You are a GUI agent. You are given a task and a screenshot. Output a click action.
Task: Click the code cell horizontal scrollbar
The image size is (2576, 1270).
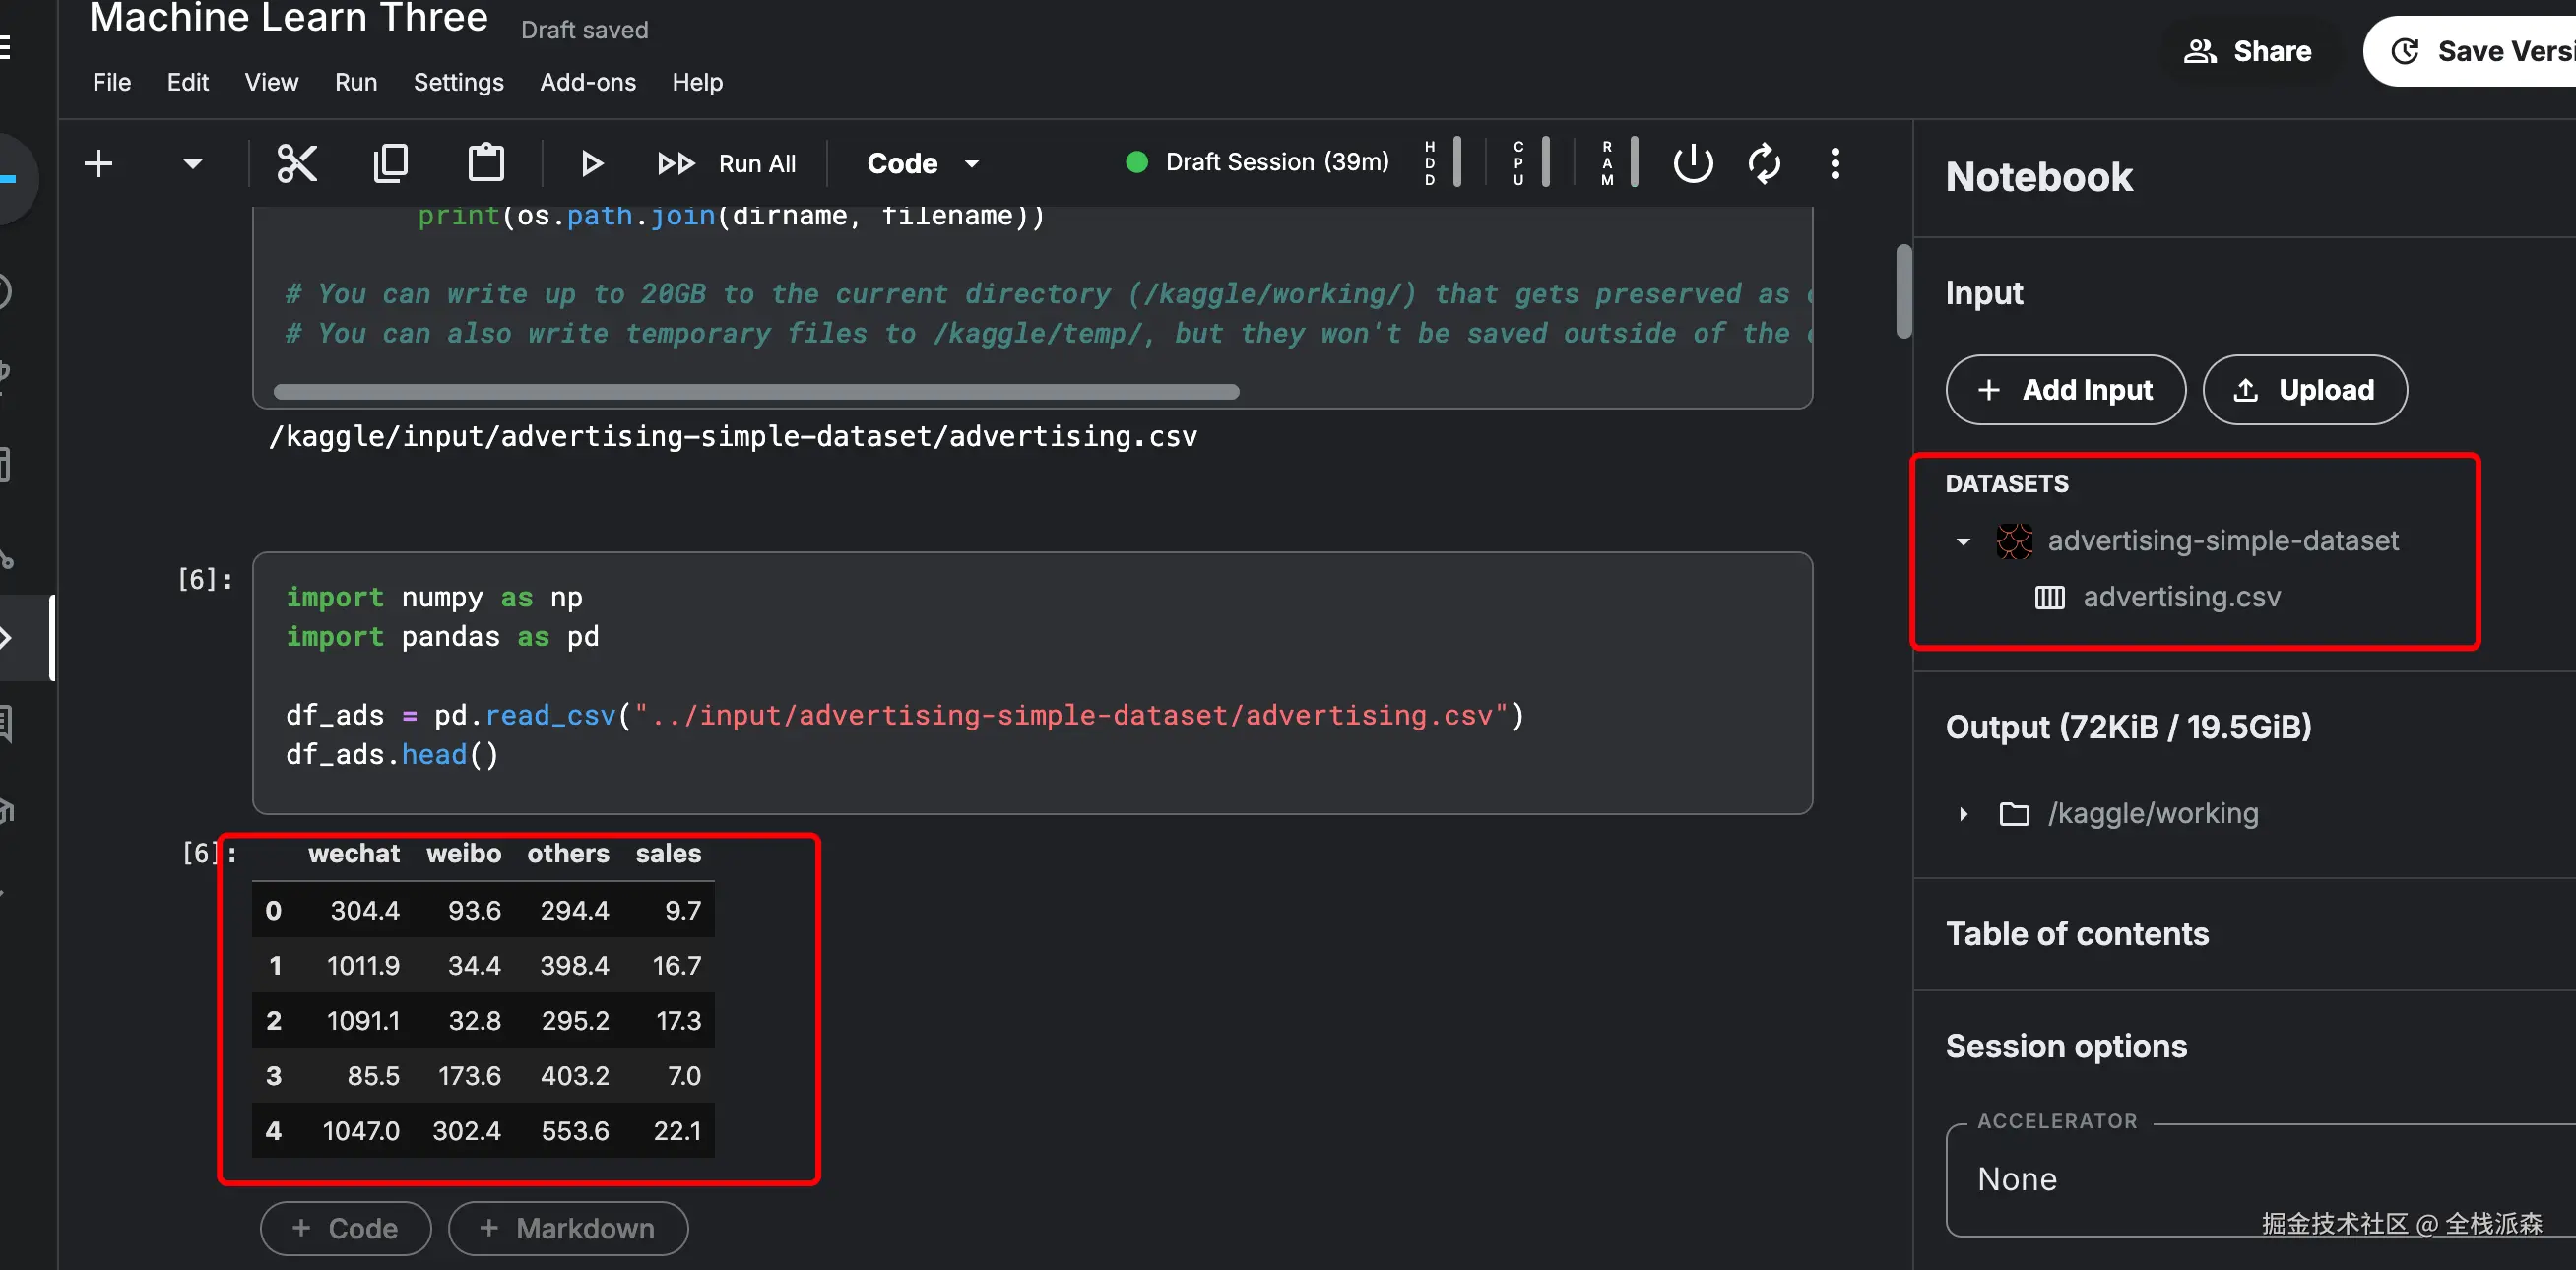click(756, 391)
